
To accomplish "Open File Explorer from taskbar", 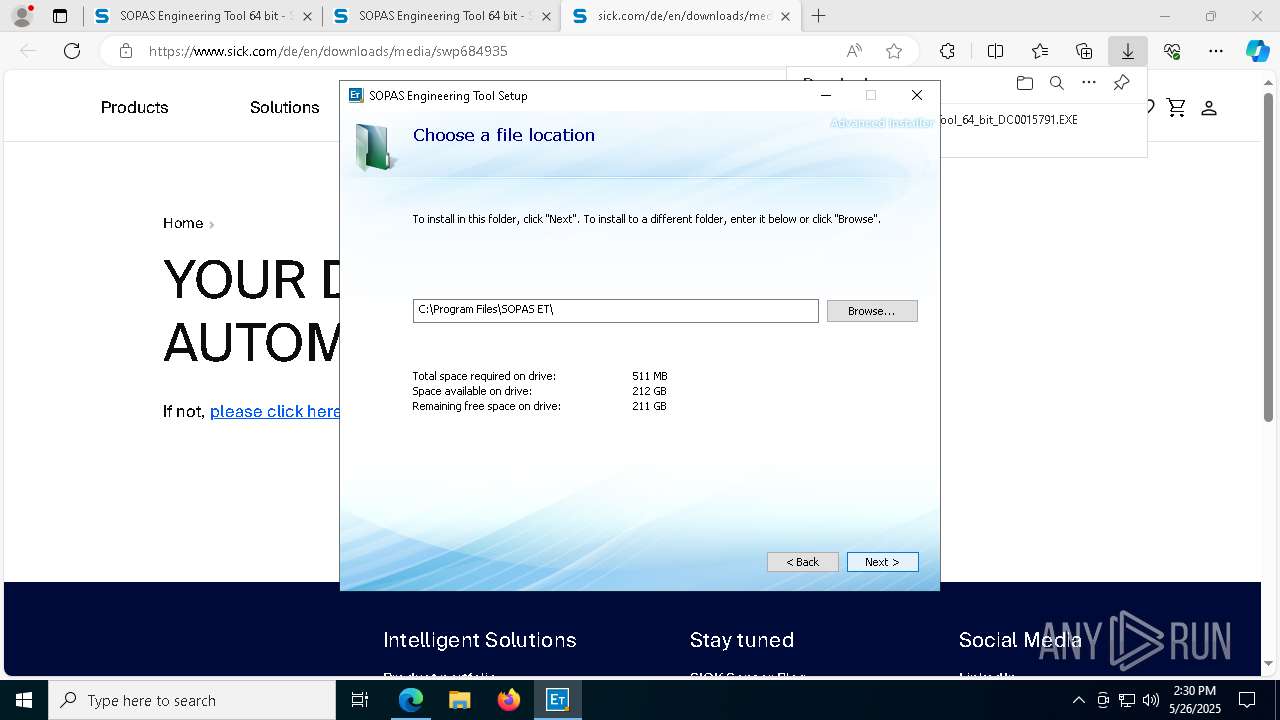I will (x=459, y=700).
